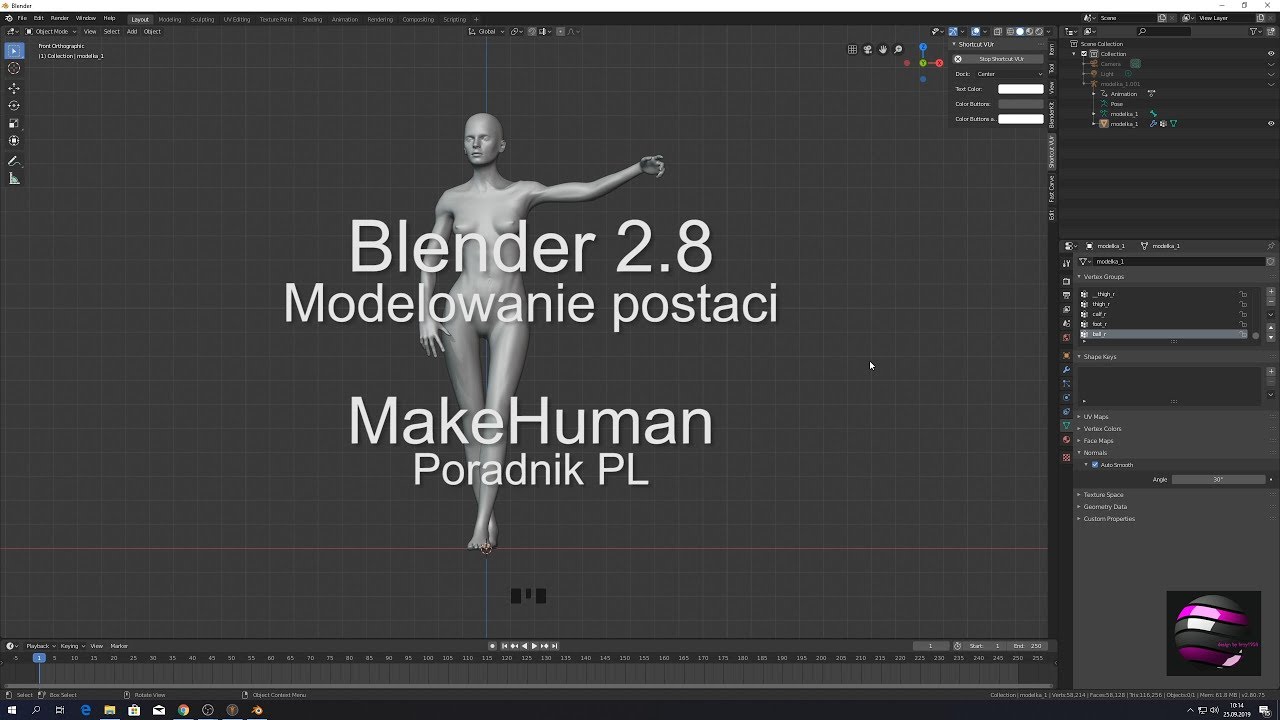Image resolution: width=1280 pixels, height=720 pixels.
Task: Open Output properties tab
Action: [x=1066, y=295]
